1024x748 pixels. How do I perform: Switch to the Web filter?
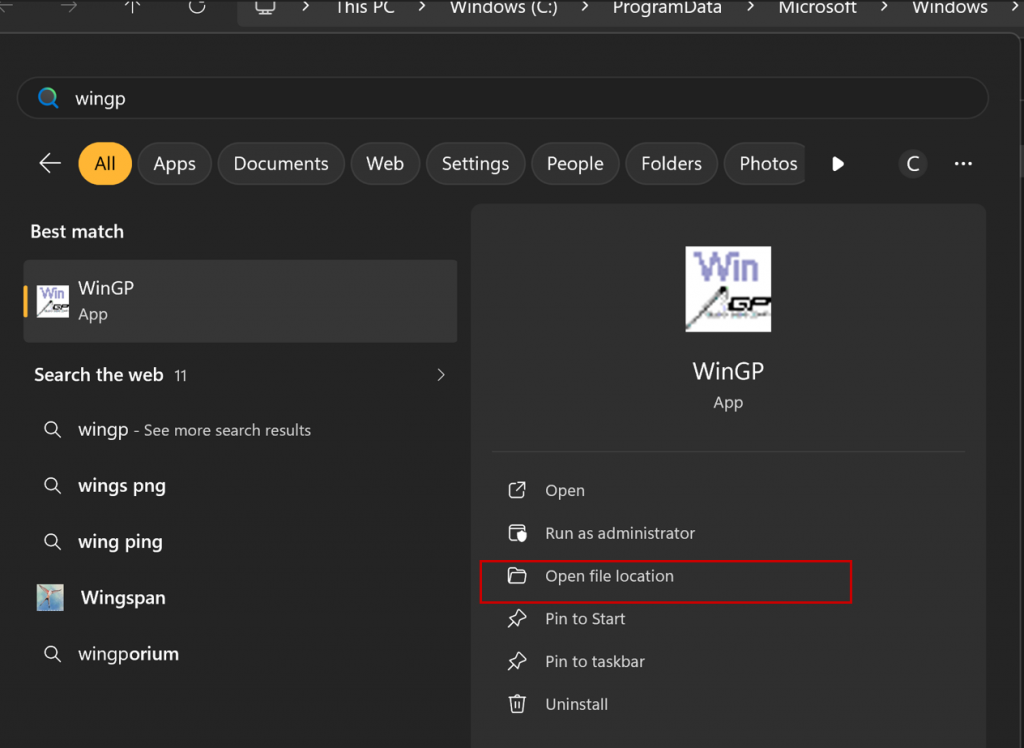pyautogui.click(x=385, y=164)
